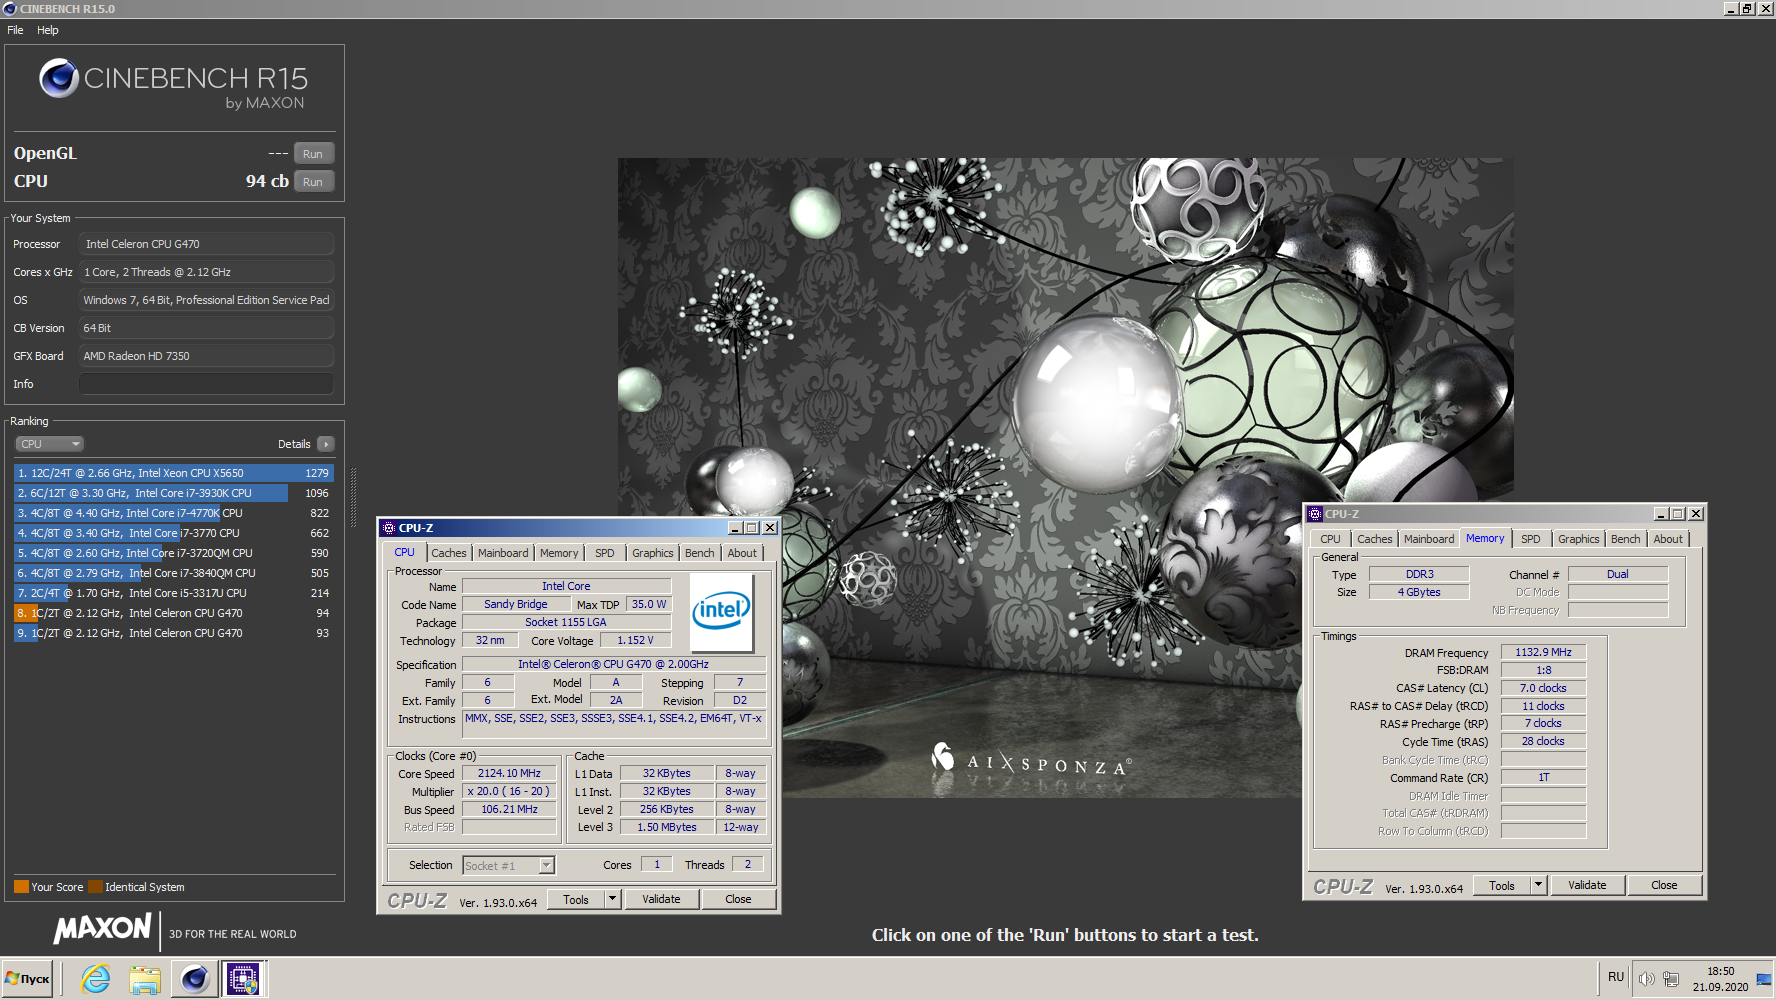This screenshot has height=1000, width=1776.
Task: Click DRAM Frequency value 1132.9 MHz
Action: tap(1543, 652)
